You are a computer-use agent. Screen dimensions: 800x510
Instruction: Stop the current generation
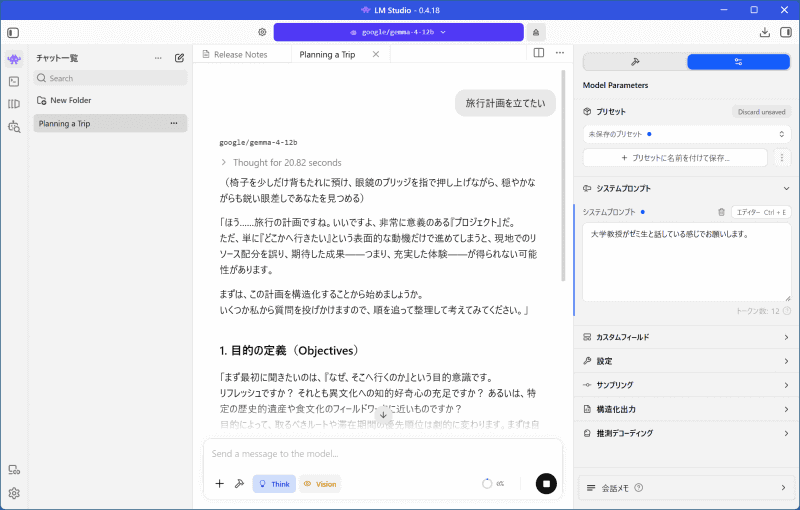[546, 483]
